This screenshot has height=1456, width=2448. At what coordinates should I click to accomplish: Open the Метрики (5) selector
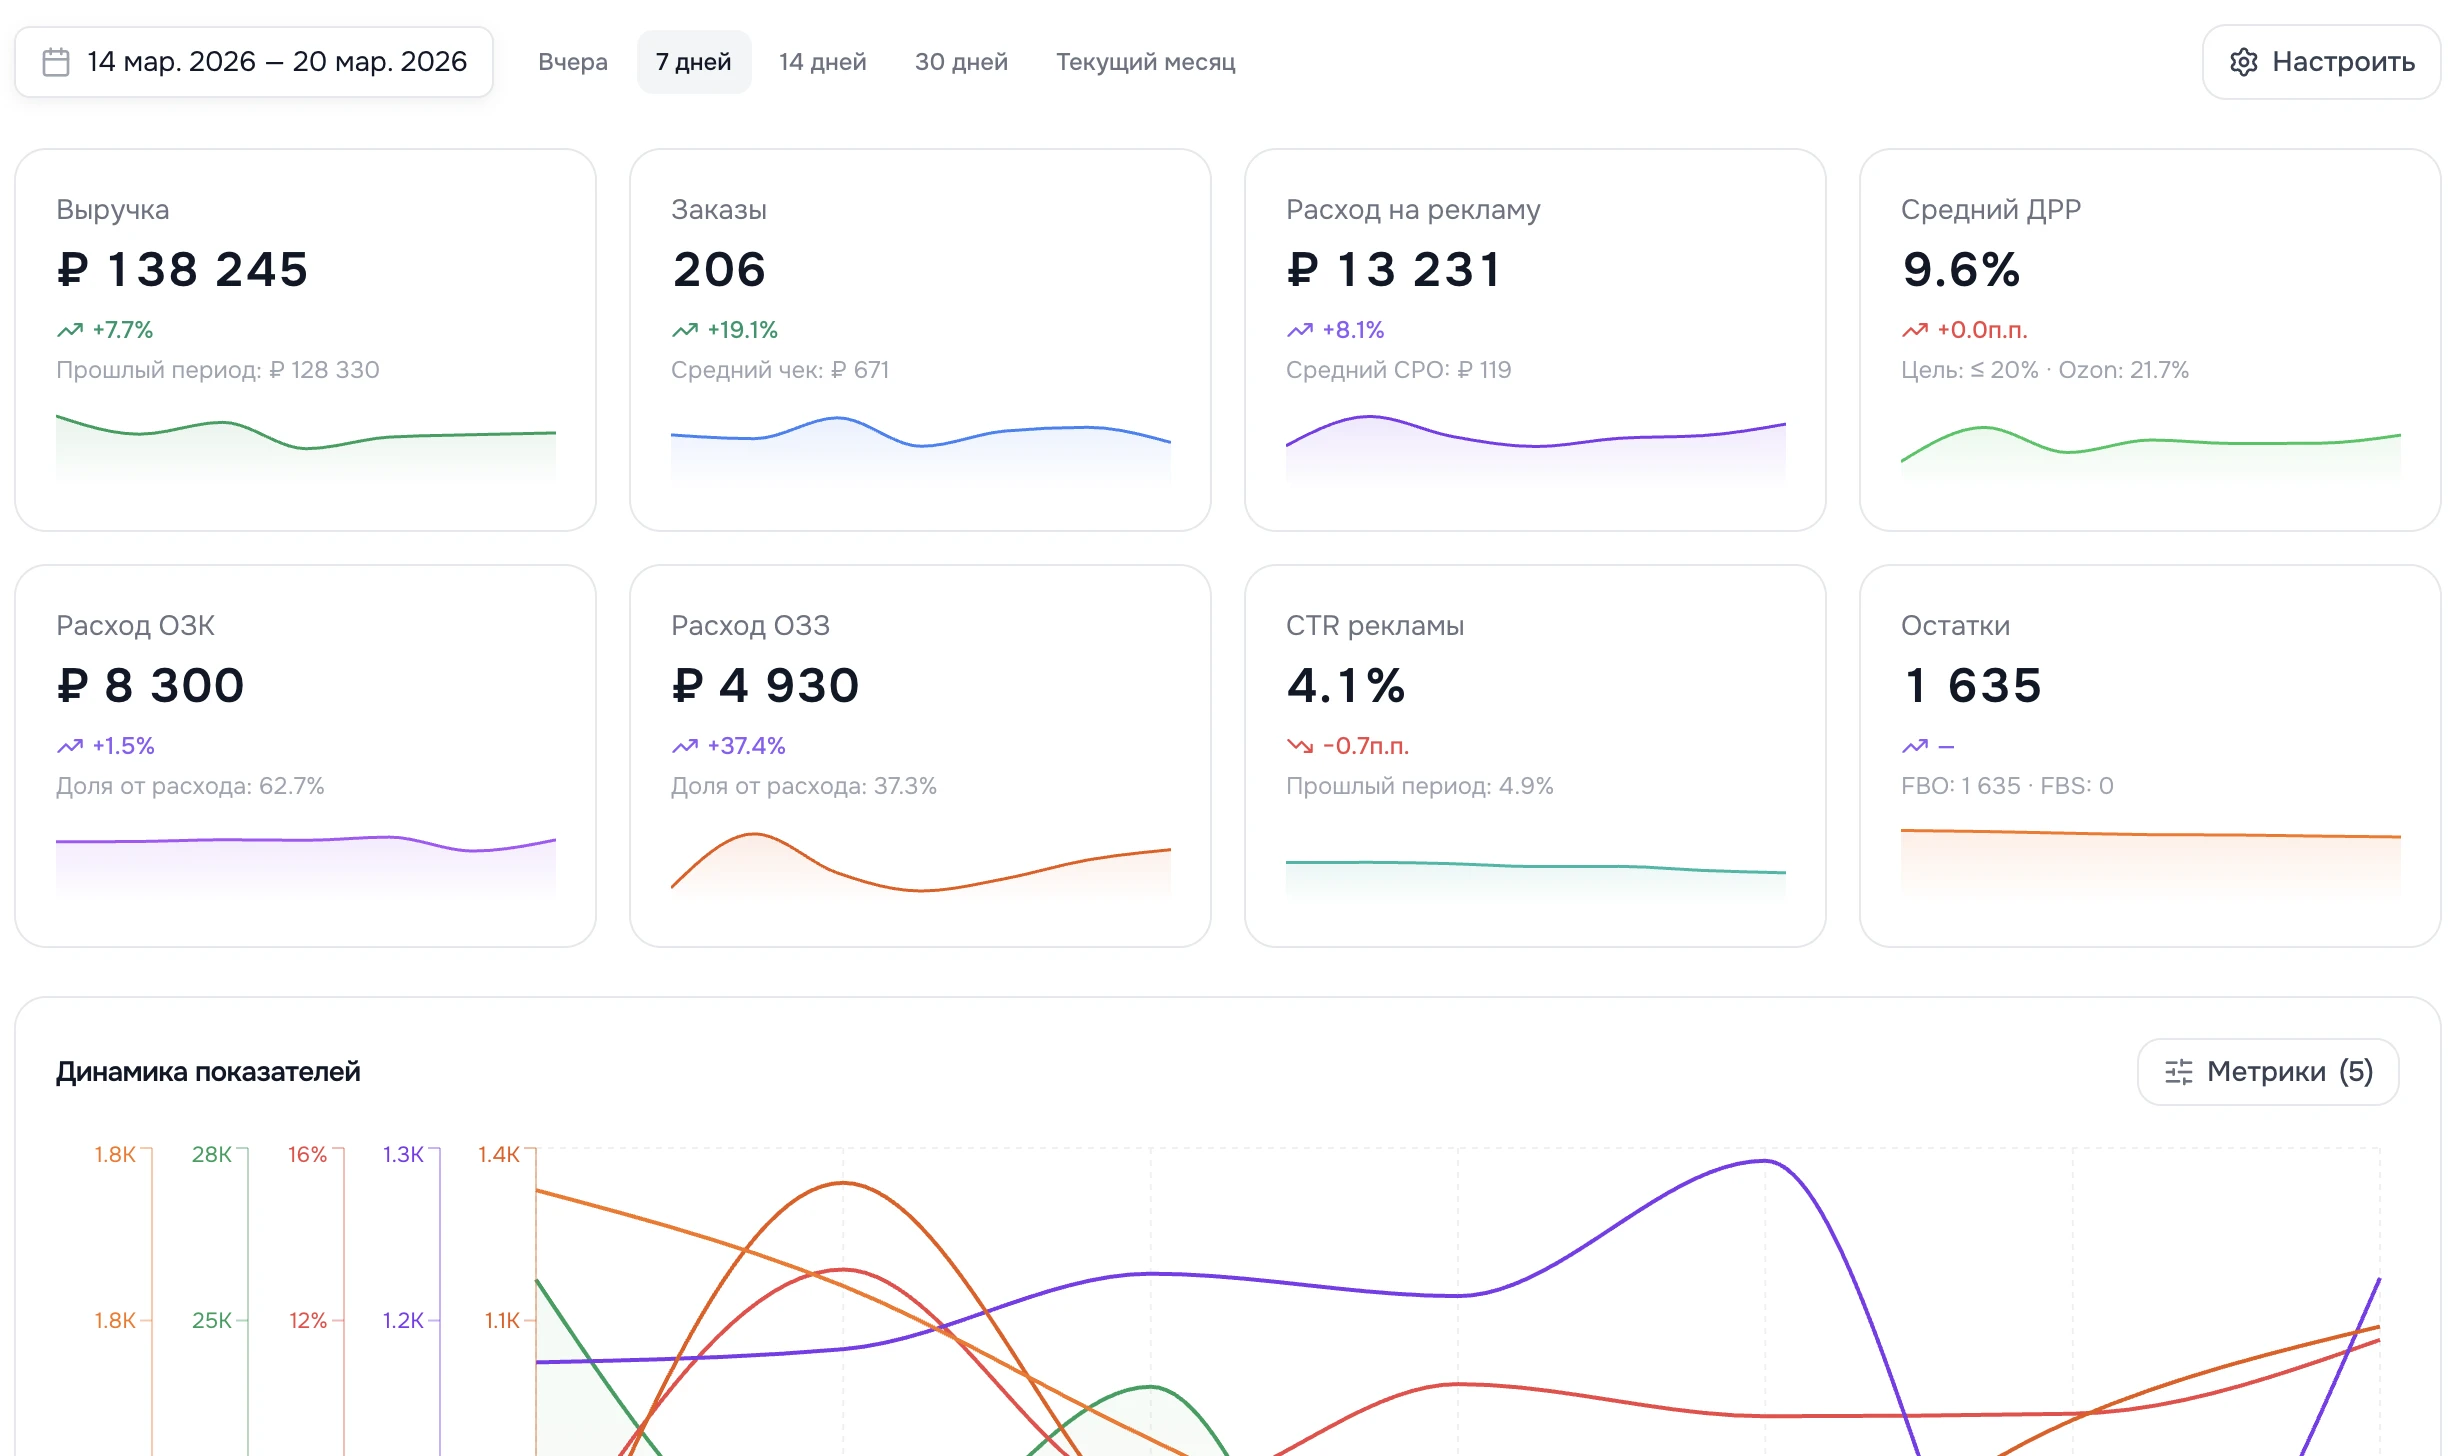point(2268,1072)
